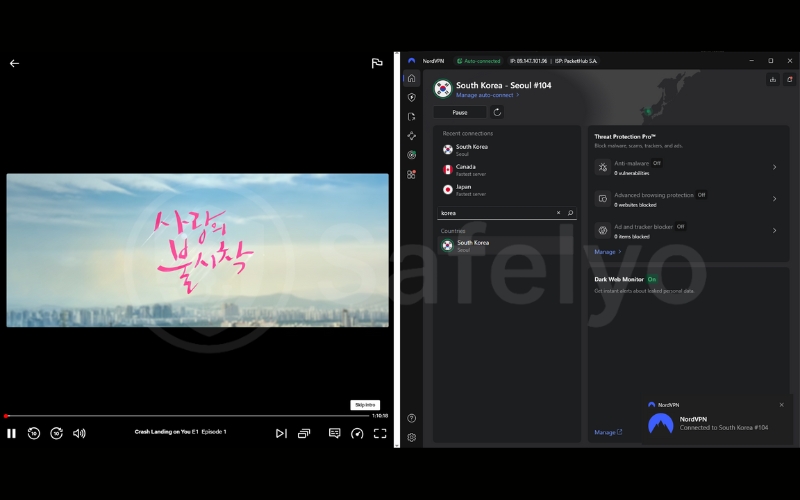Viewport: 800px width, 500px height.
Task: Expand Ad and tracker blocker chevron
Action: pyautogui.click(x=774, y=231)
